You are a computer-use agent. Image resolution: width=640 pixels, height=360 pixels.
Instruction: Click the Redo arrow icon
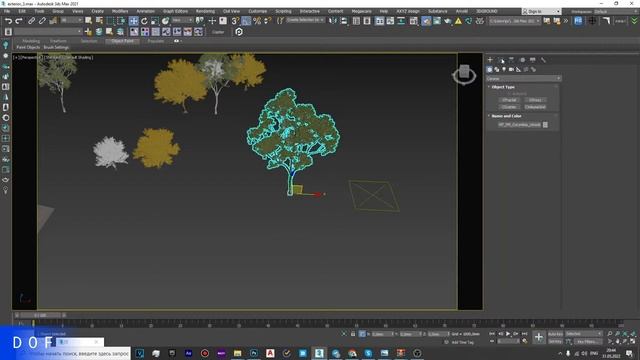tap(19, 20)
